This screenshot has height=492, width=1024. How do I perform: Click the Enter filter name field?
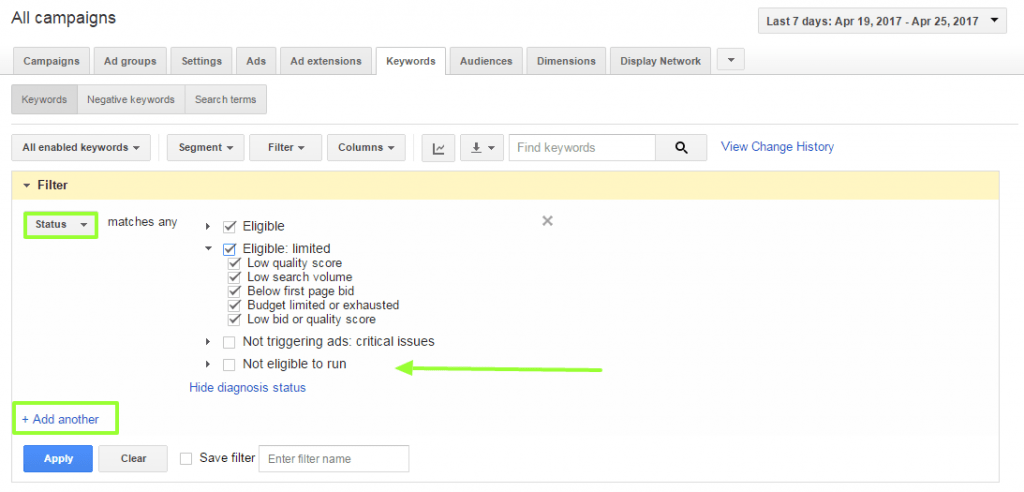[333, 459]
